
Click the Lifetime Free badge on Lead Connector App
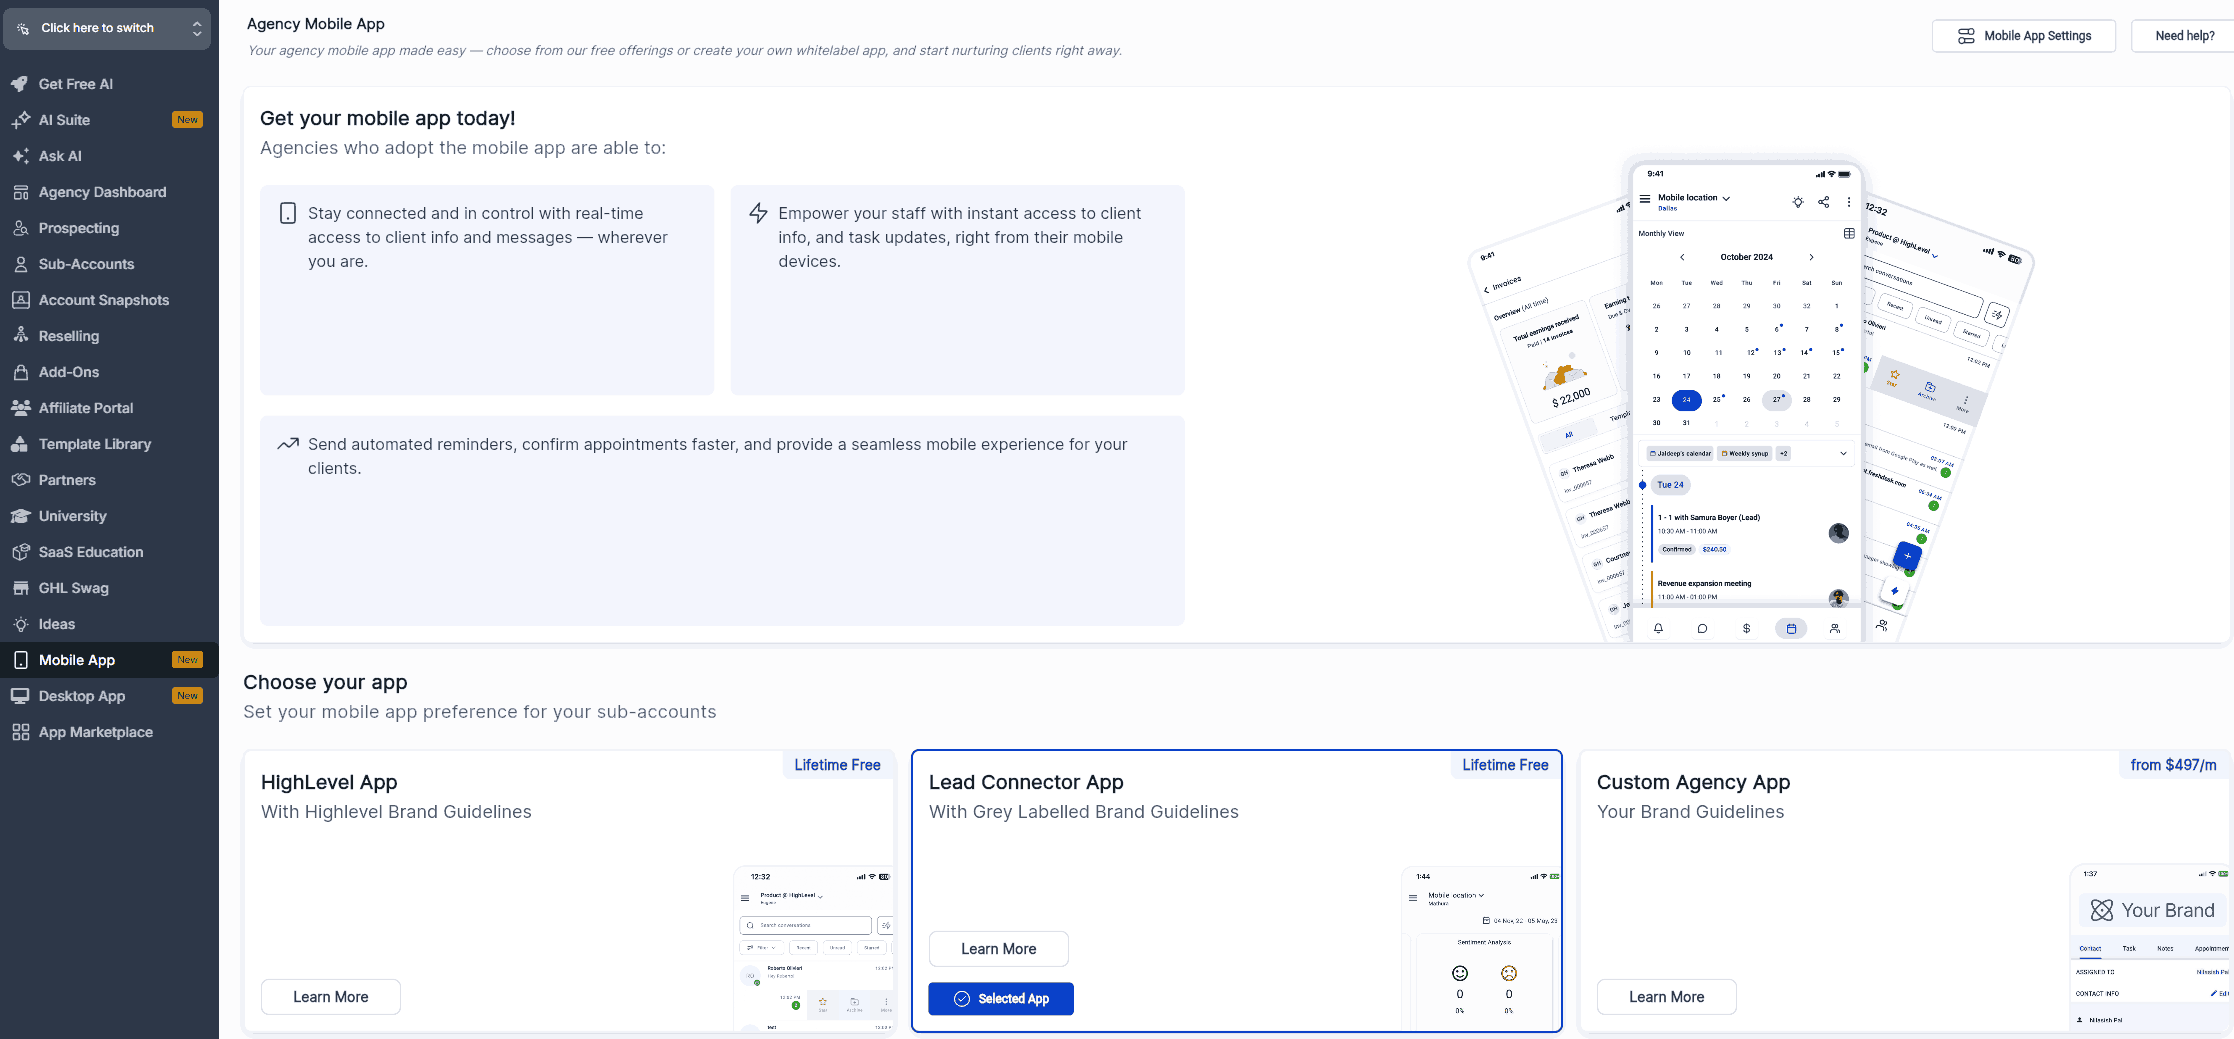coord(1505,765)
